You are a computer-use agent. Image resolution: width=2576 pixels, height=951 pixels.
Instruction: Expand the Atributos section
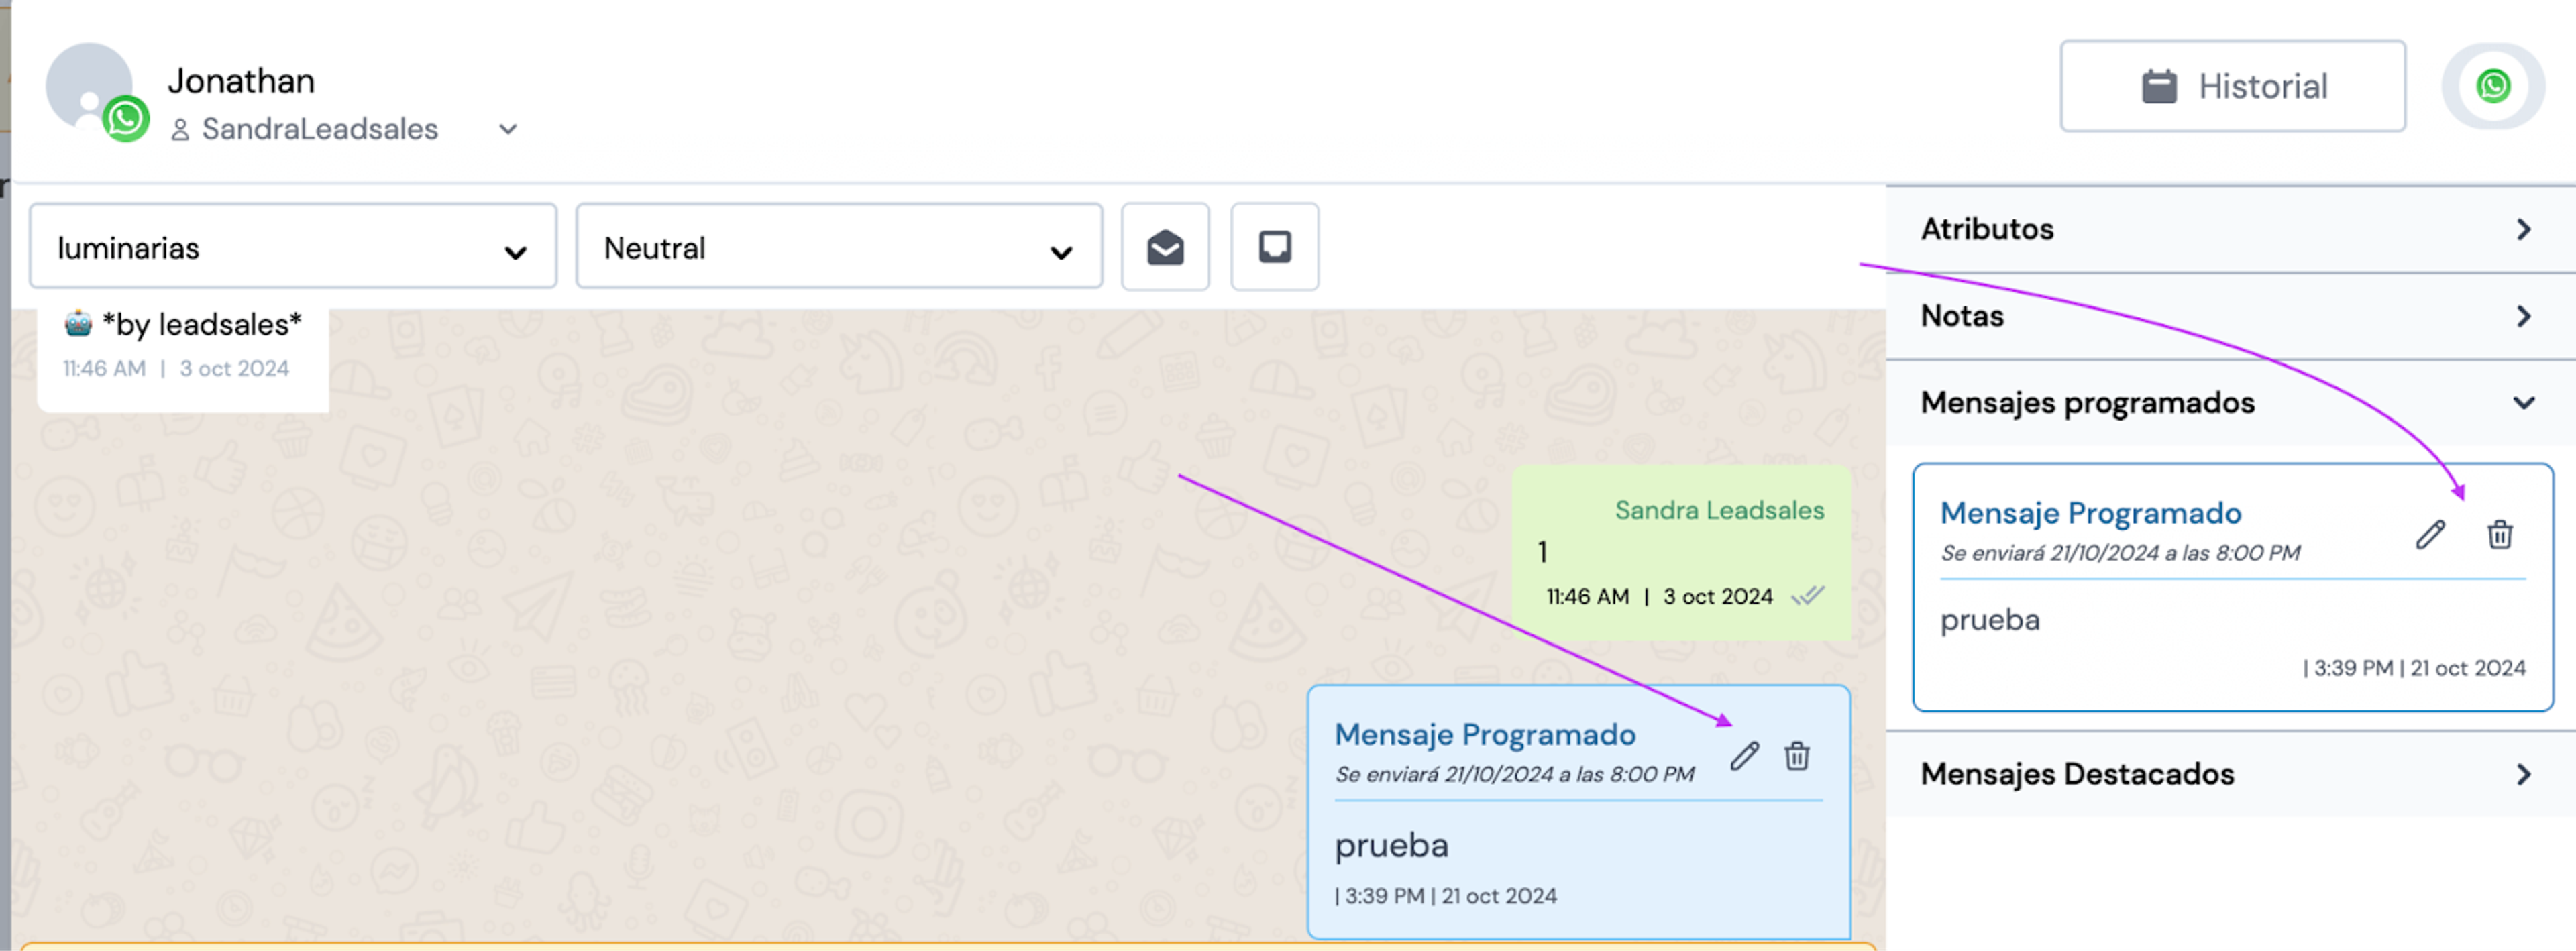pos(2230,229)
